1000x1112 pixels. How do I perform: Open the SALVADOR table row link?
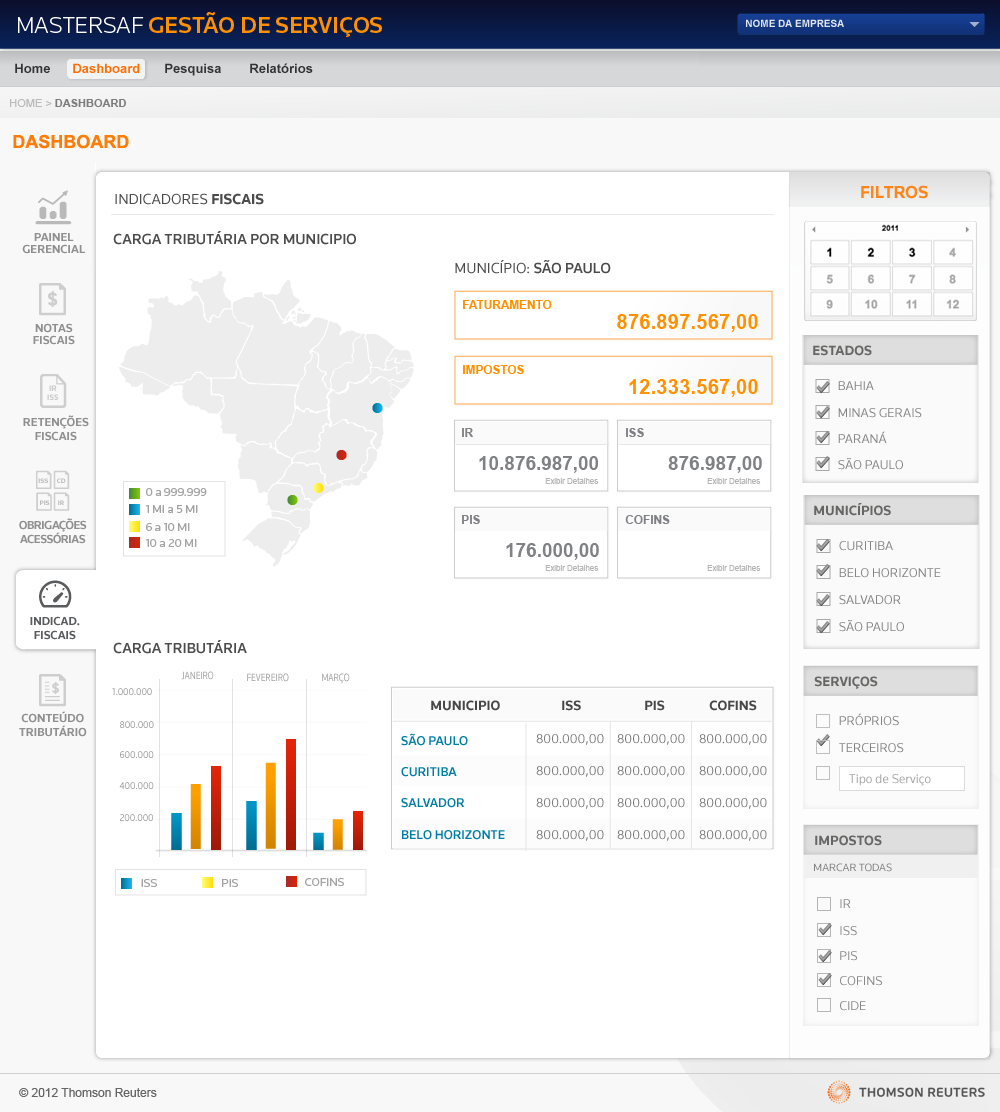point(433,803)
